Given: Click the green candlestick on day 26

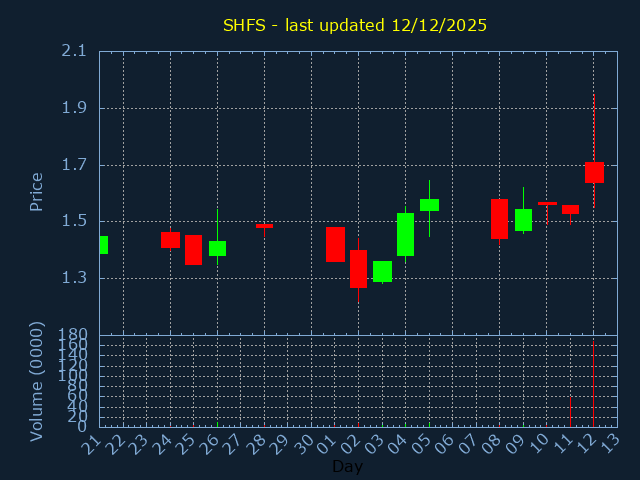Looking at the screenshot, I should coord(217,248).
